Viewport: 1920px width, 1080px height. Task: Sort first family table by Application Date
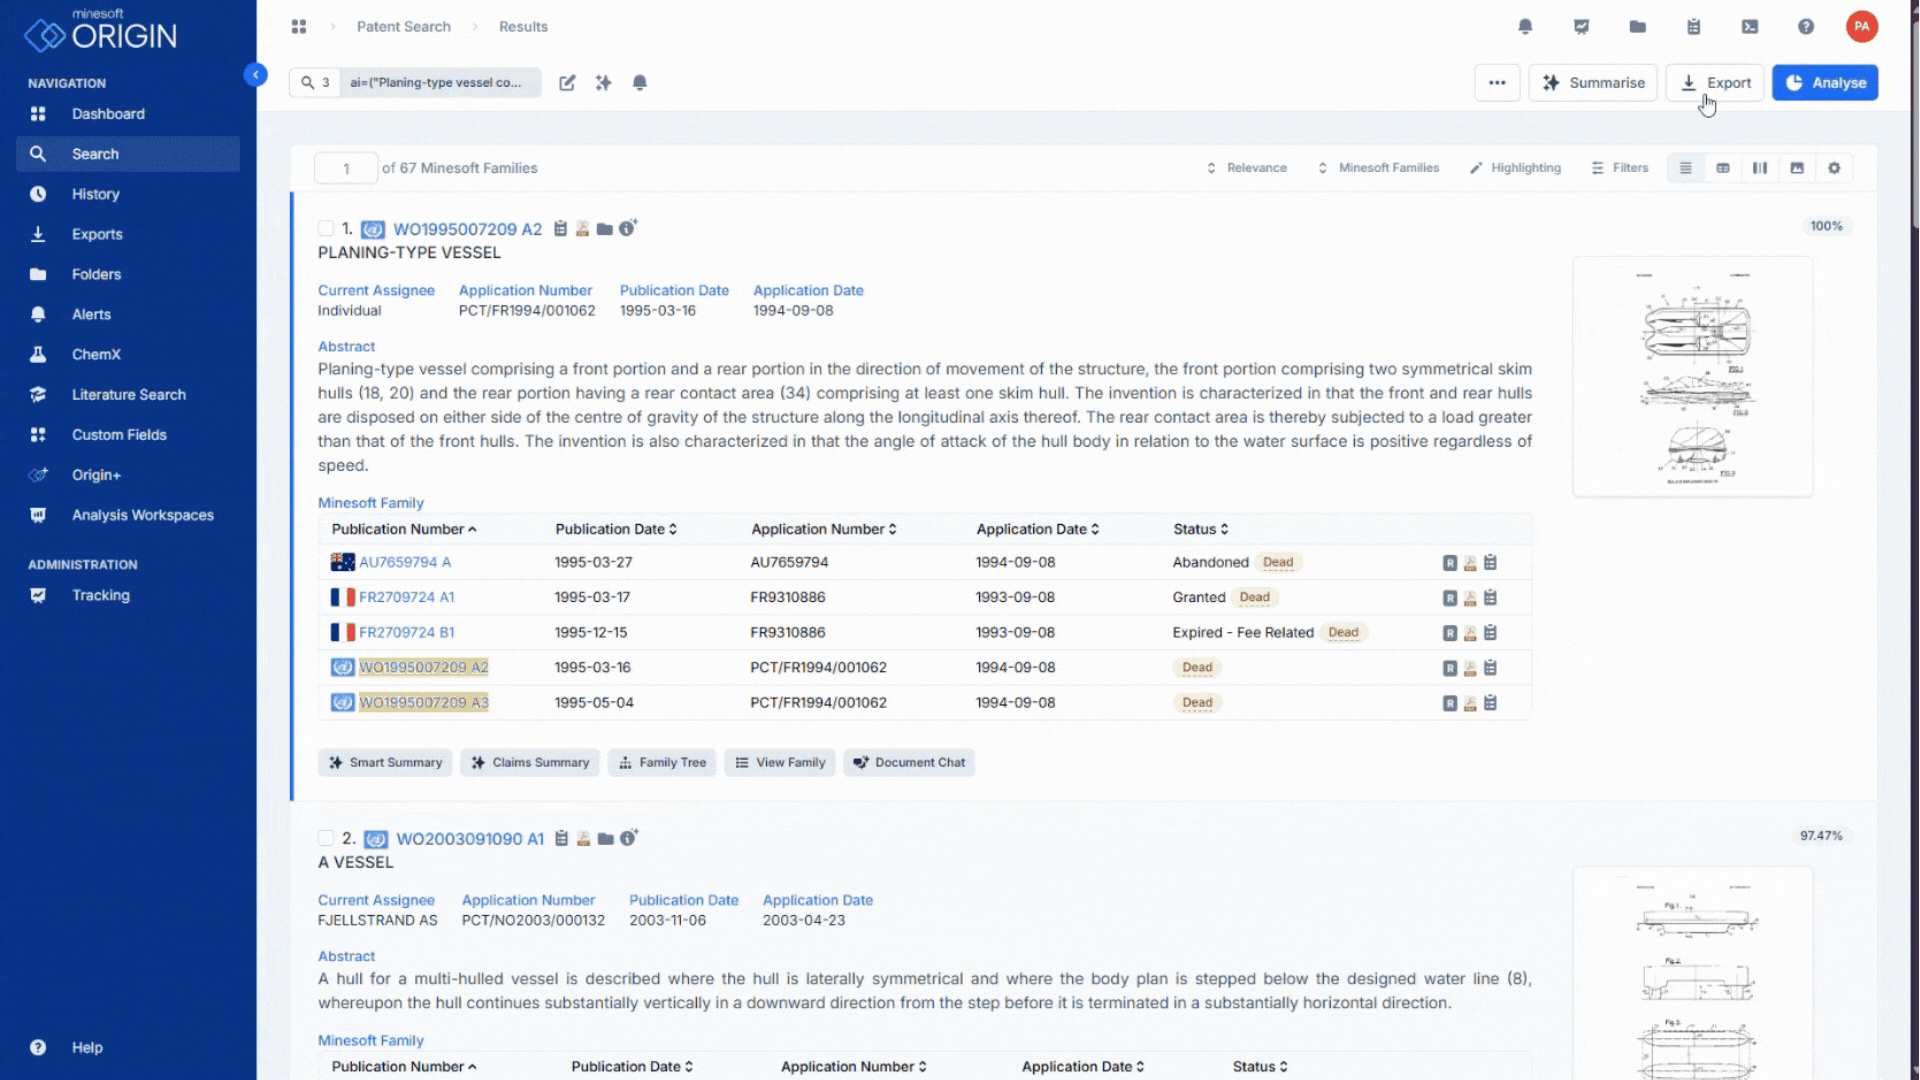click(1038, 529)
